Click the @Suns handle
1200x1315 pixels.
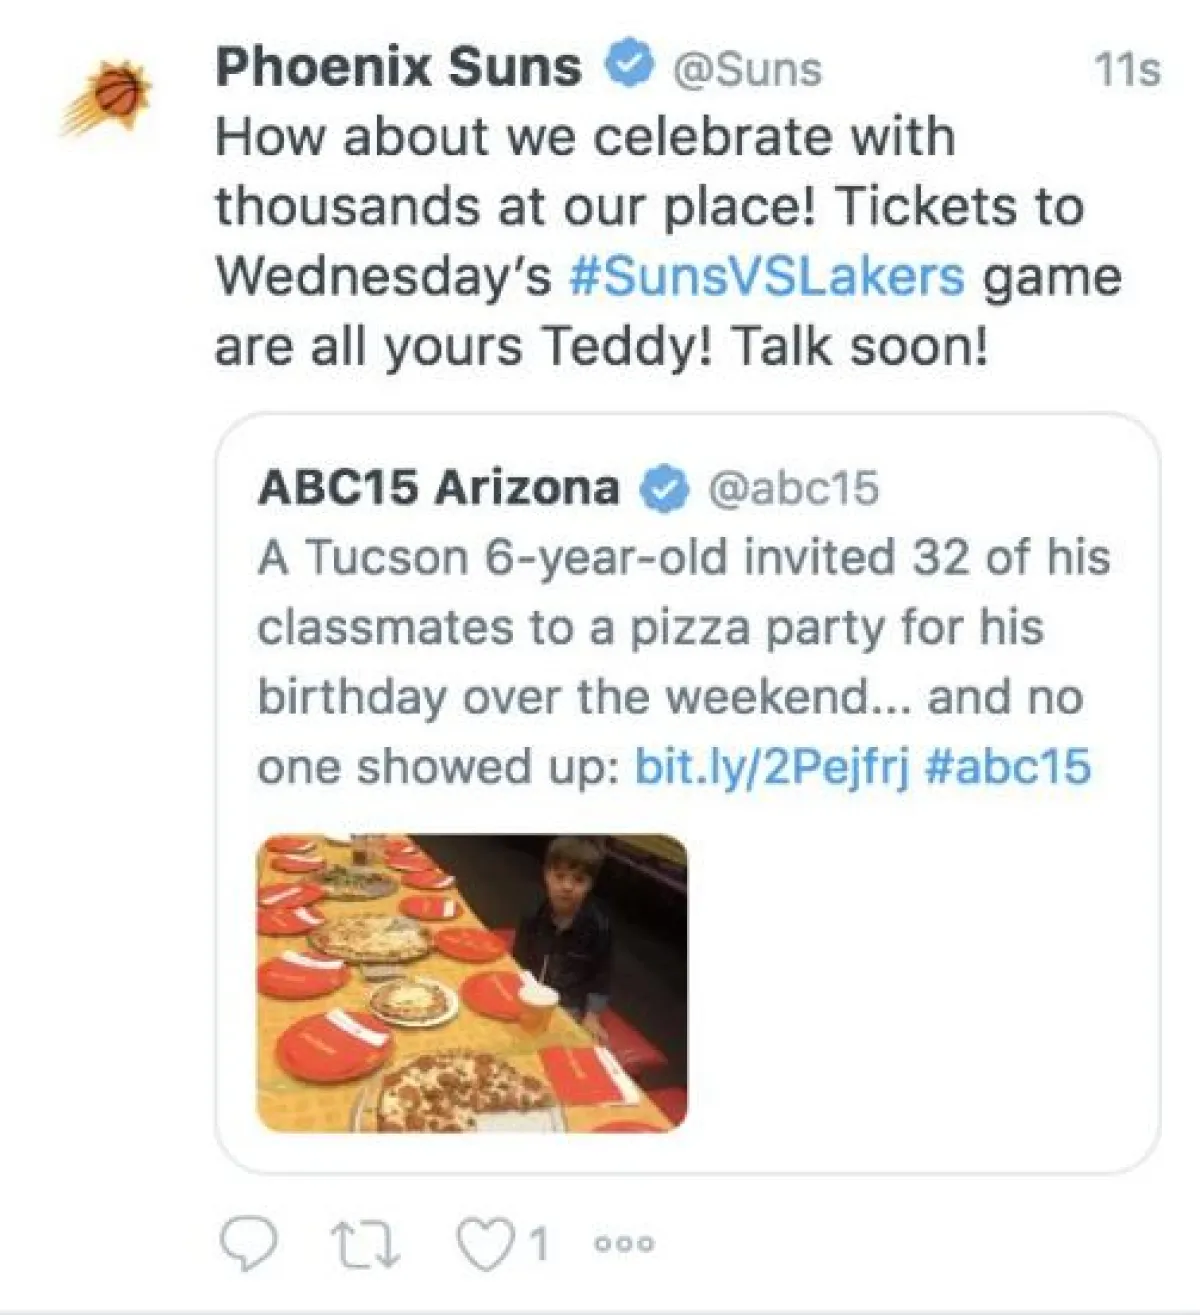748,70
